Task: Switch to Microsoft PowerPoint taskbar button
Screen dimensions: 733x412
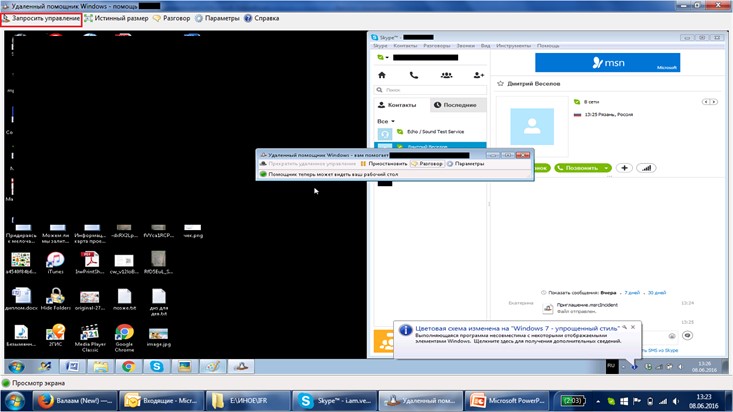Action: pyautogui.click(x=508, y=401)
